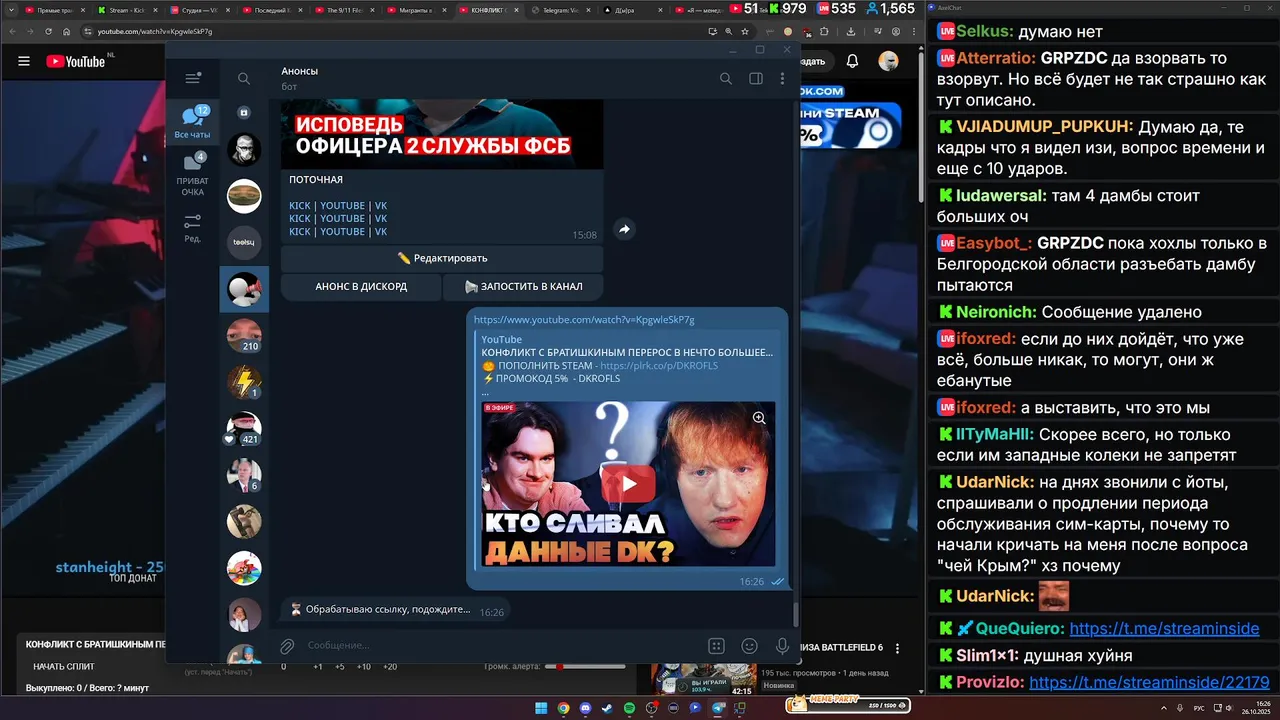Open chat with lightning bolt avatar
This screenshot has width=1280, height=720.
tap(244, 382)
